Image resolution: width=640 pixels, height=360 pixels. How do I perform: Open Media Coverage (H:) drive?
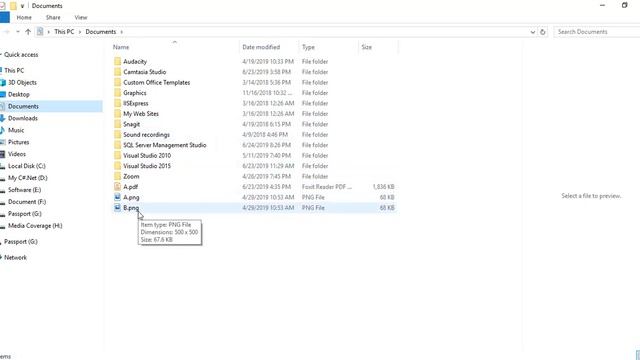35,226
